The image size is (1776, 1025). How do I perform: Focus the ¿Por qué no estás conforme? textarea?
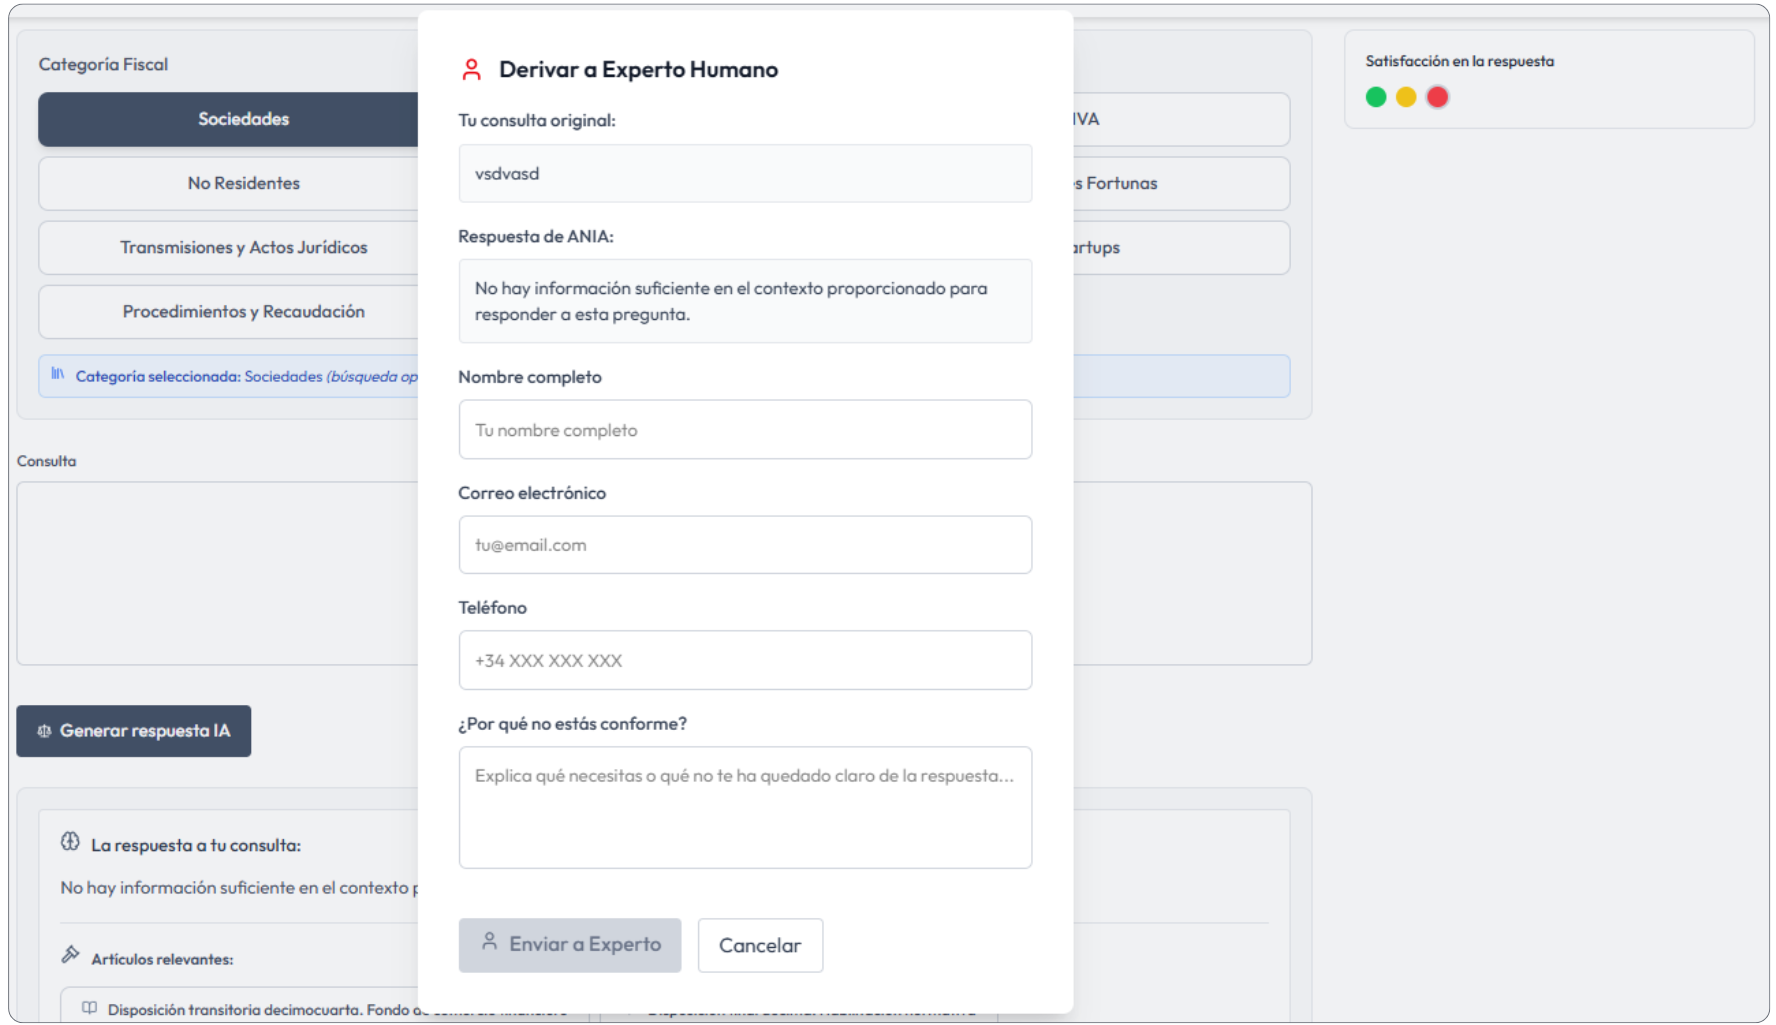point(745,807)
